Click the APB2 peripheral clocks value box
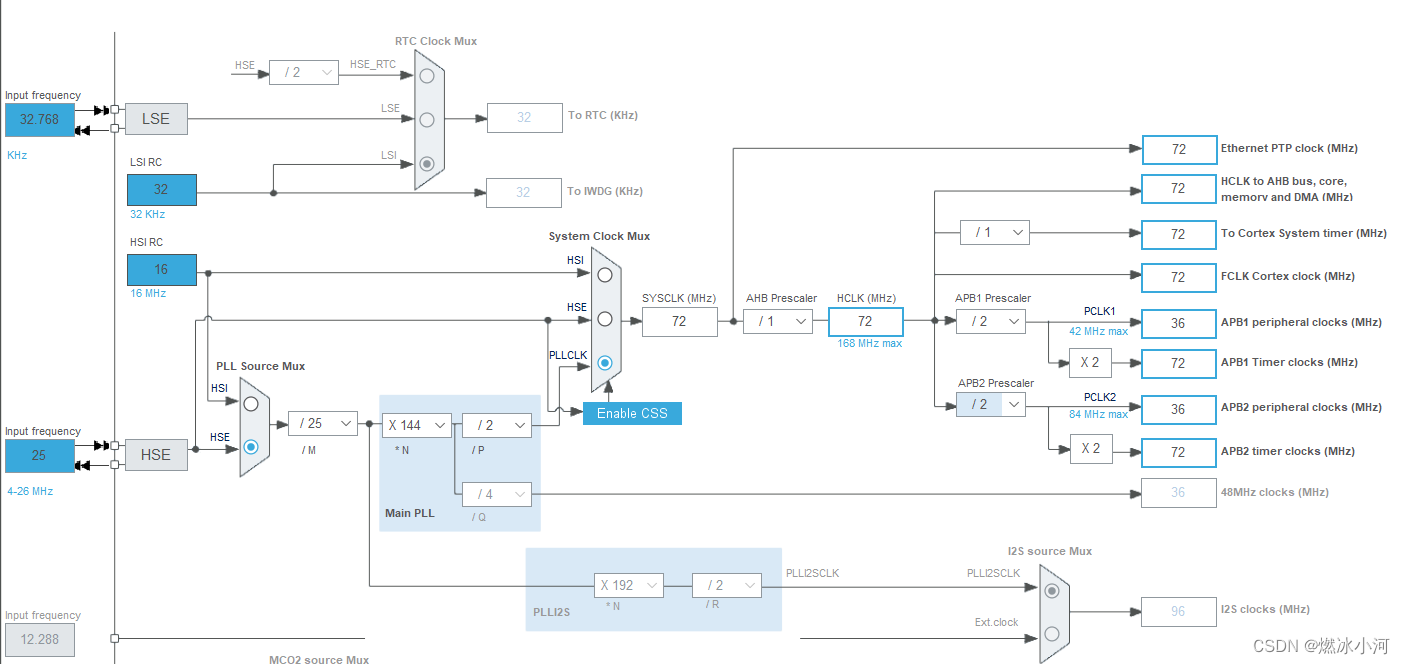The image size is (1405, 664). (1179, 409)
